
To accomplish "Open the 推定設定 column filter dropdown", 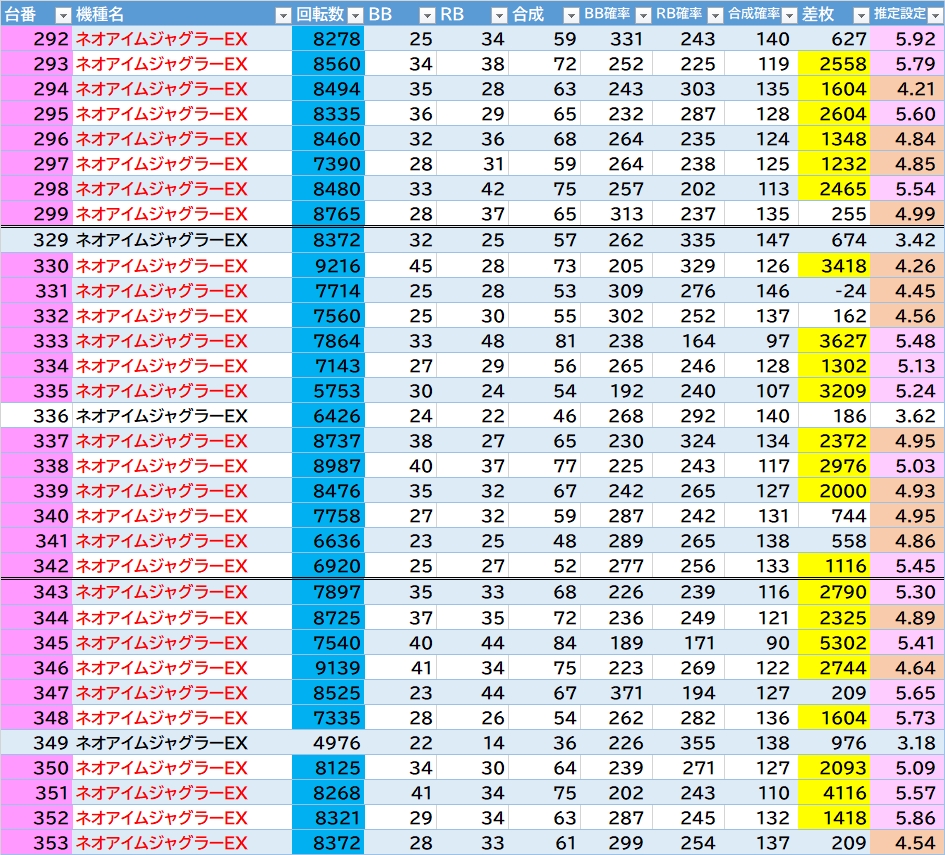I will point(935,15).
